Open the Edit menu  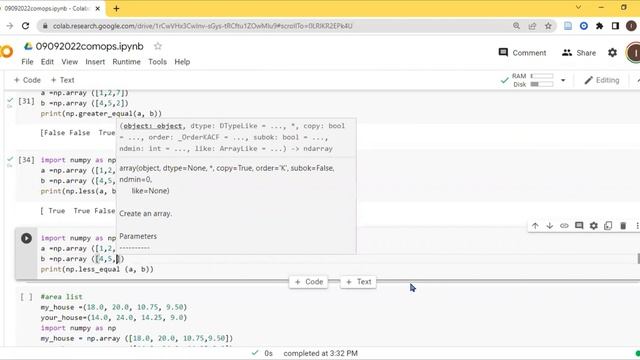[47, 62]
